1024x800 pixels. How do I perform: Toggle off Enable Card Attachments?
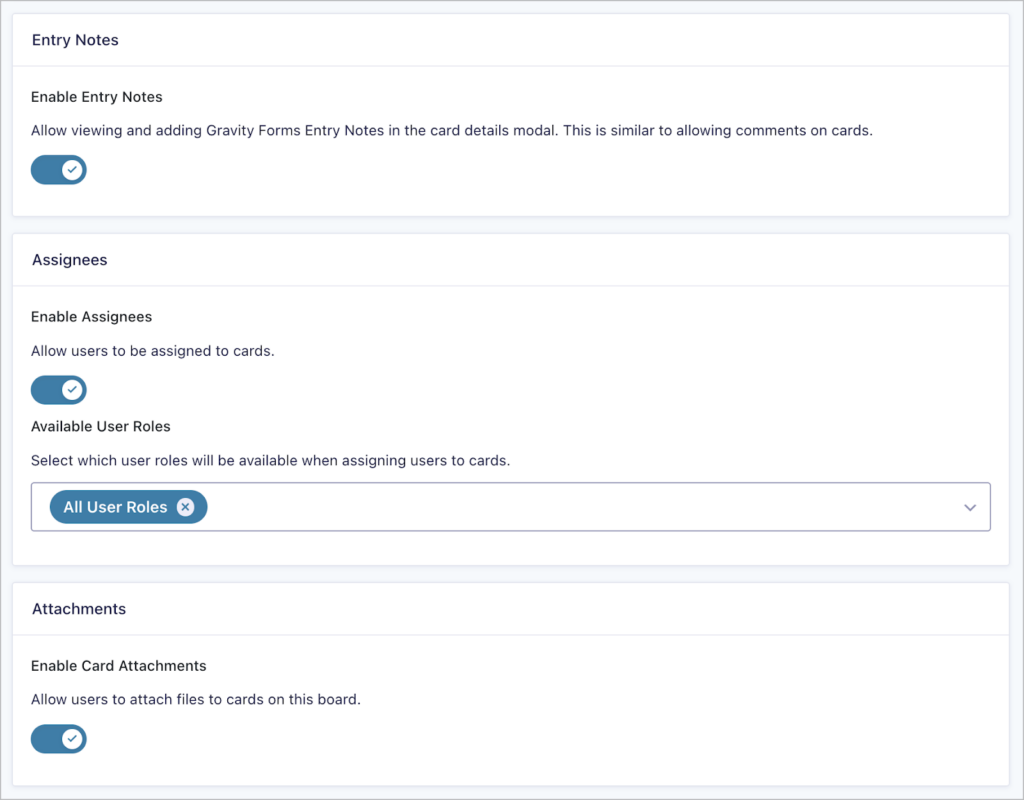[58, 739]
